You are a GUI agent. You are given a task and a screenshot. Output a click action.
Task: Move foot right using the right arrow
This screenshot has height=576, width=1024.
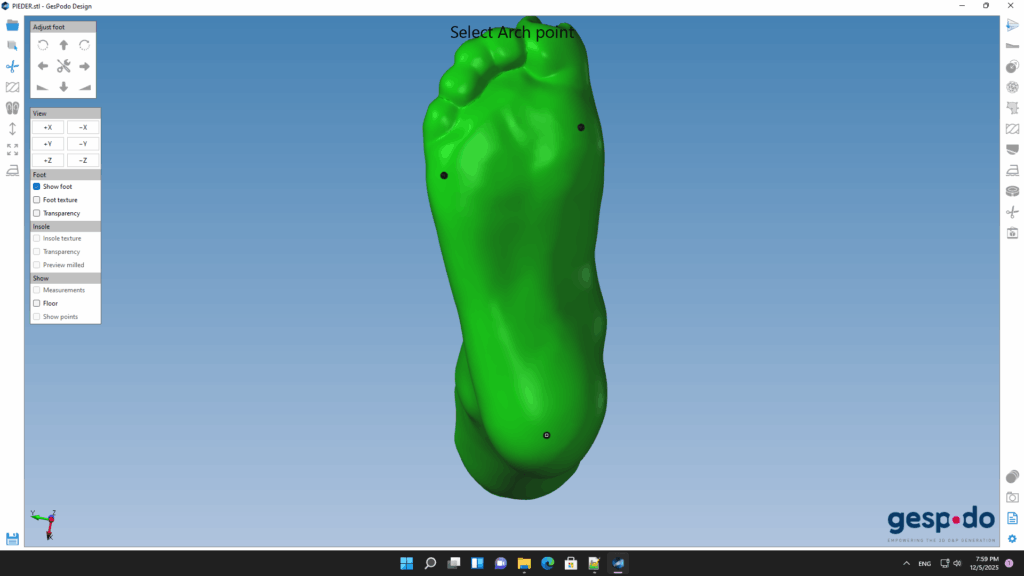[x=85, y=66]
